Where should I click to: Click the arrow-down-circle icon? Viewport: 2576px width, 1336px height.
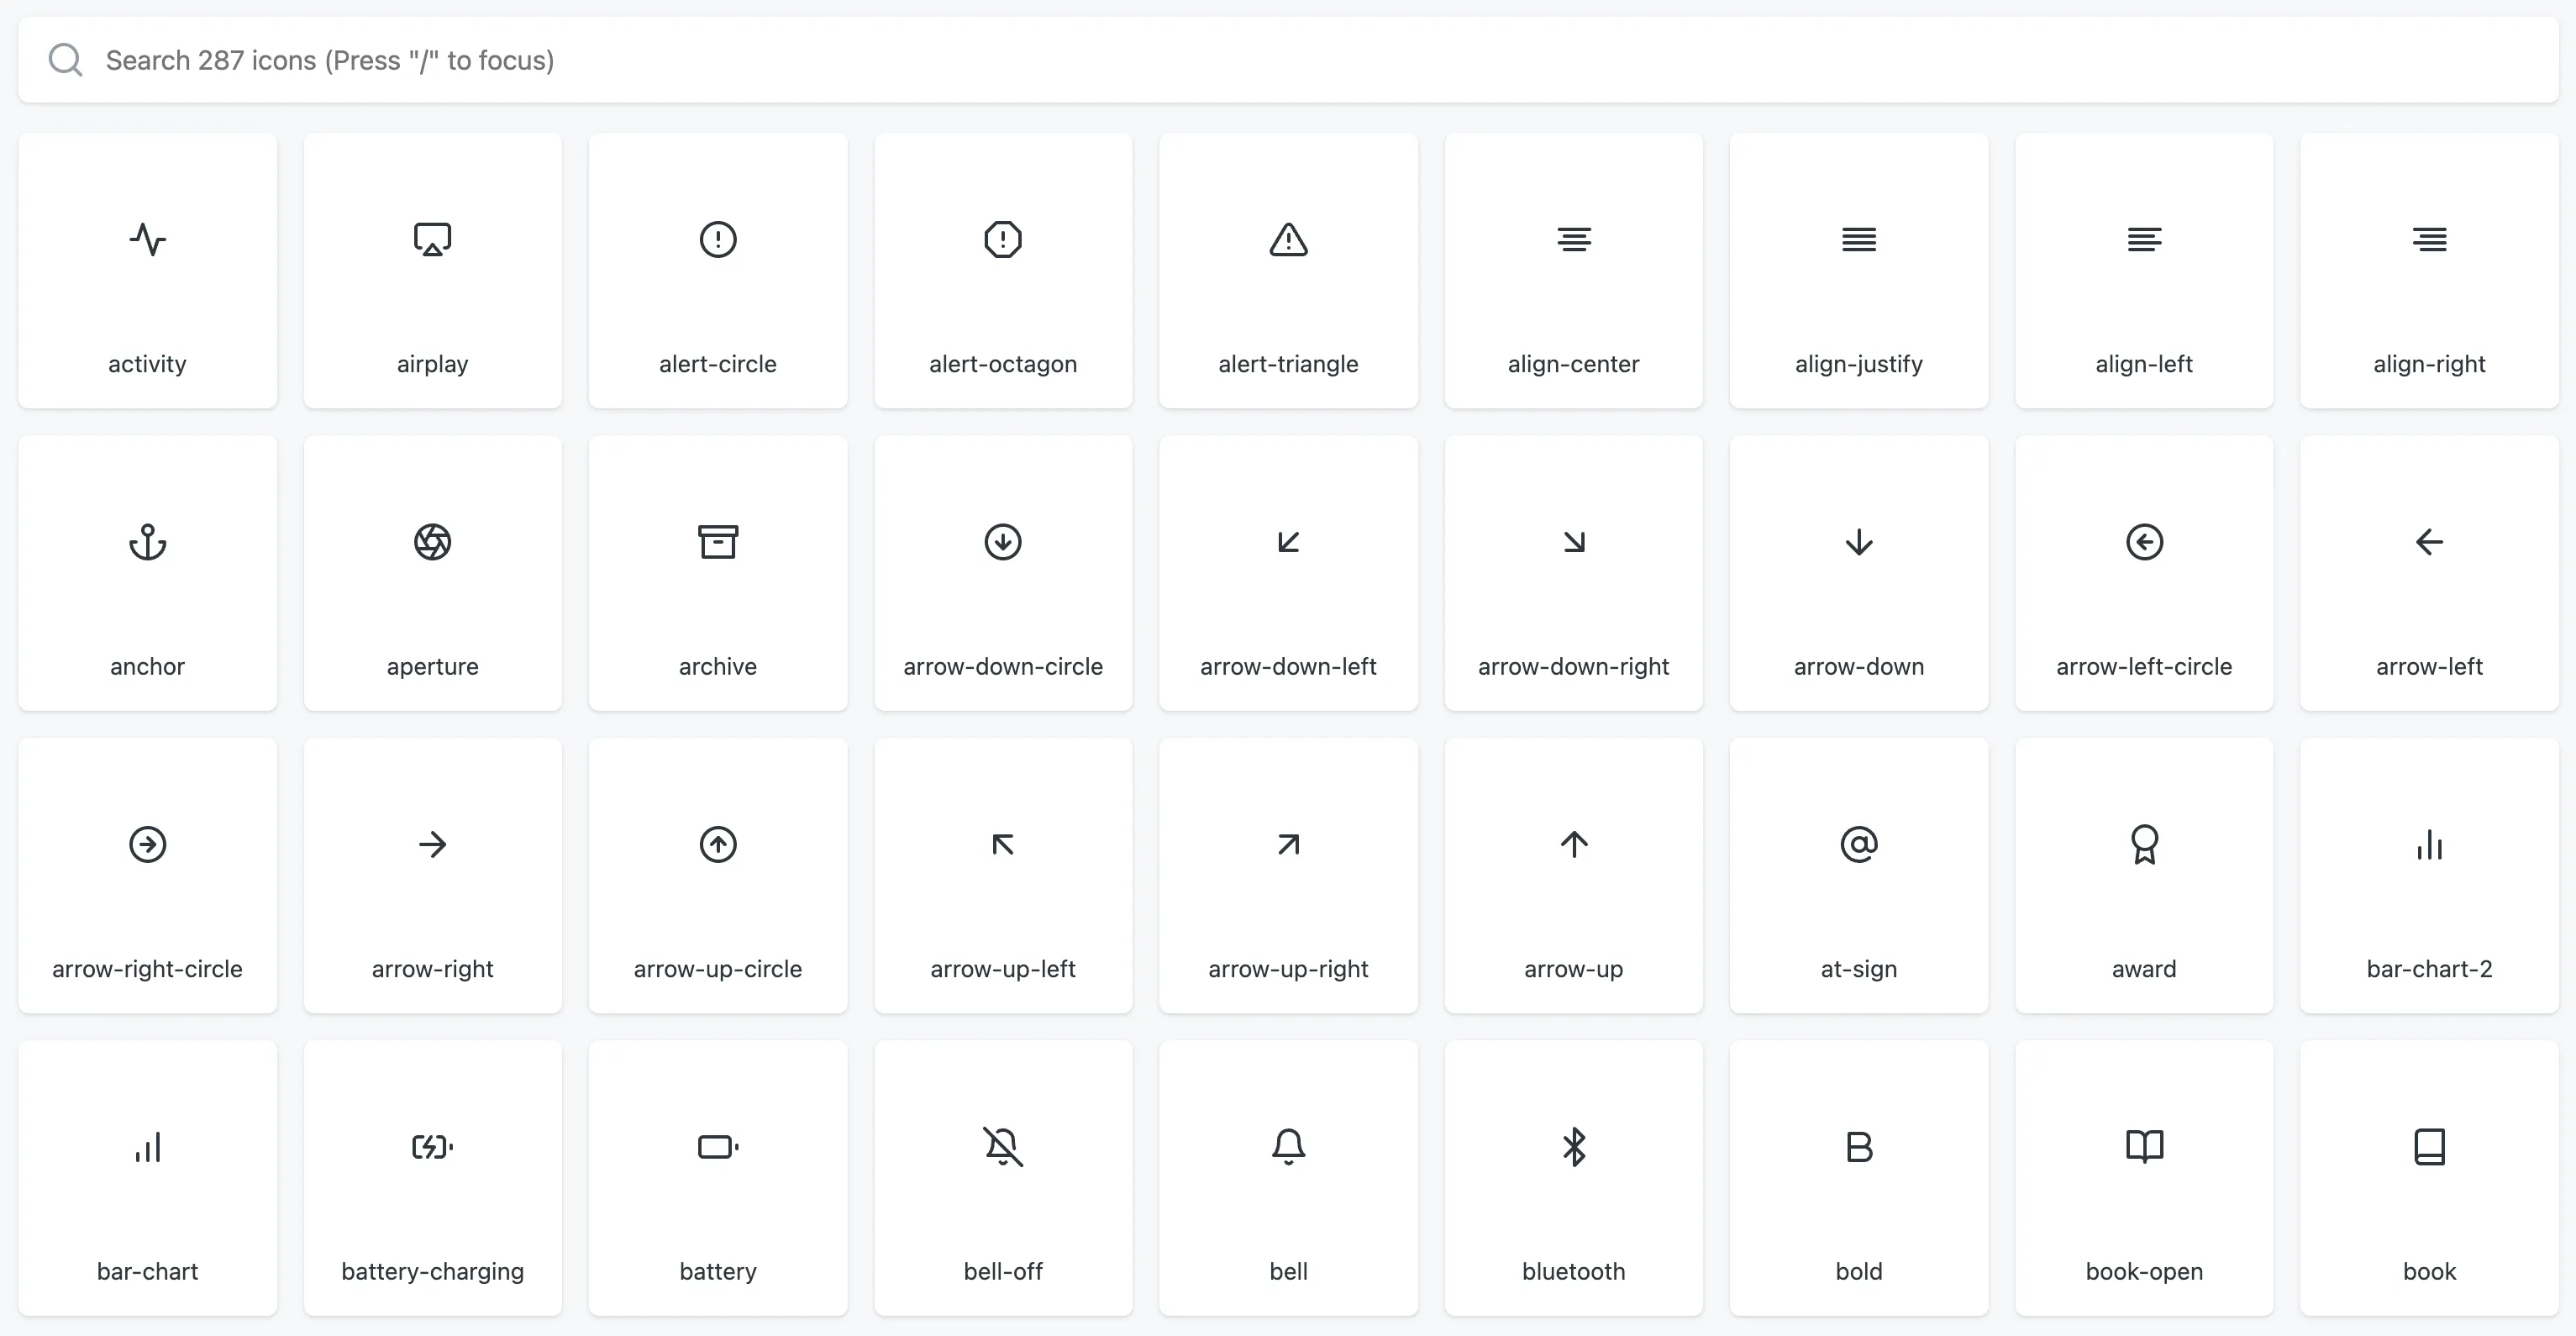(1003, 543)
